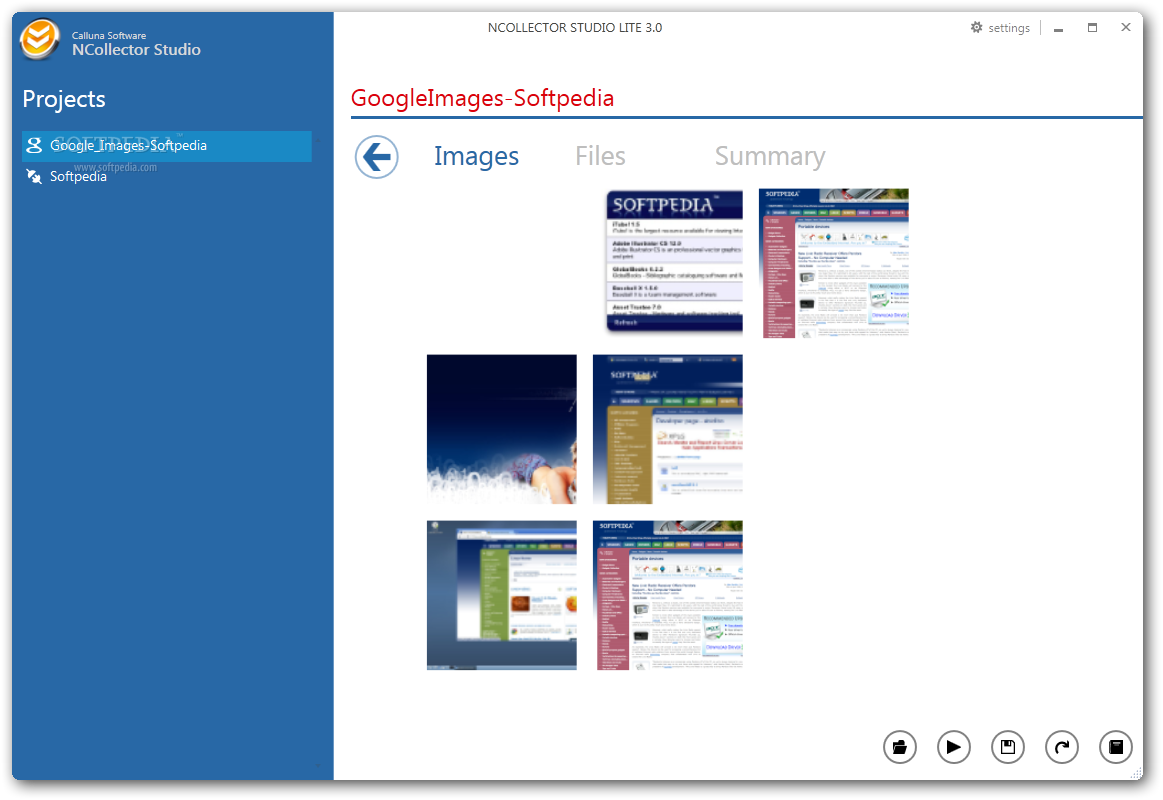Image resolution: width=1163 pixels, height=800 pixels.
Task: Click the GoogleImages-Softpedia red heading
Action: [482, 98]
